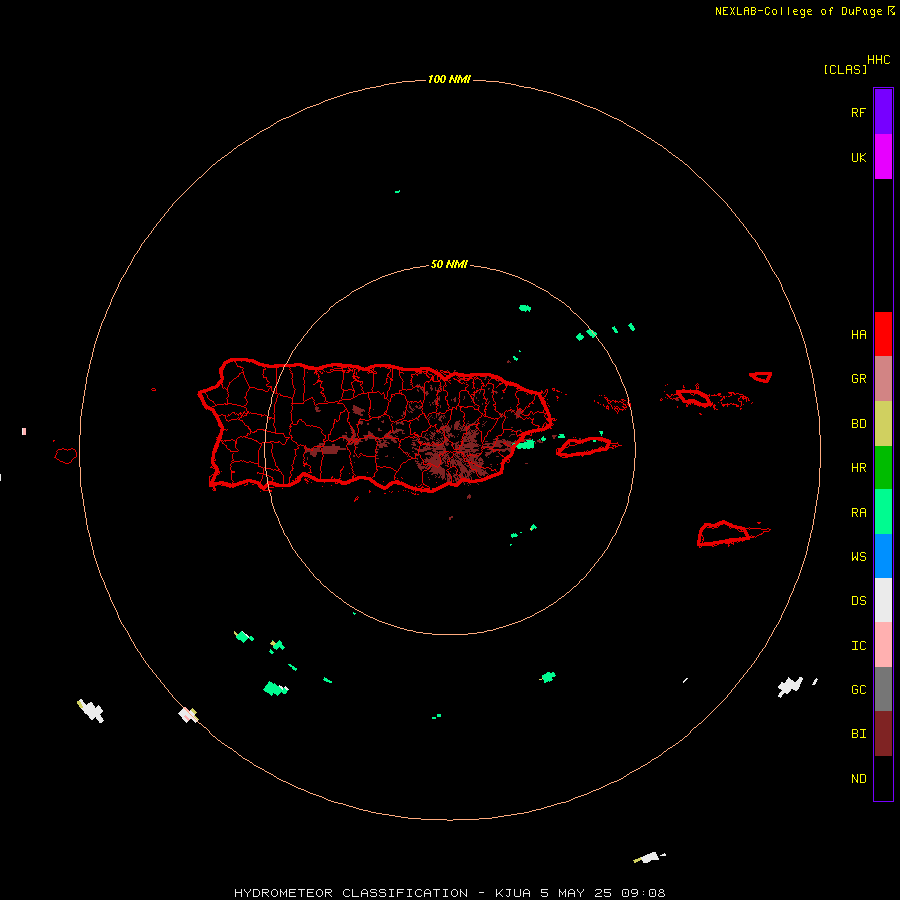Click the GC legend label
This screenshot has width=900, height=900.
click(858, 690)
